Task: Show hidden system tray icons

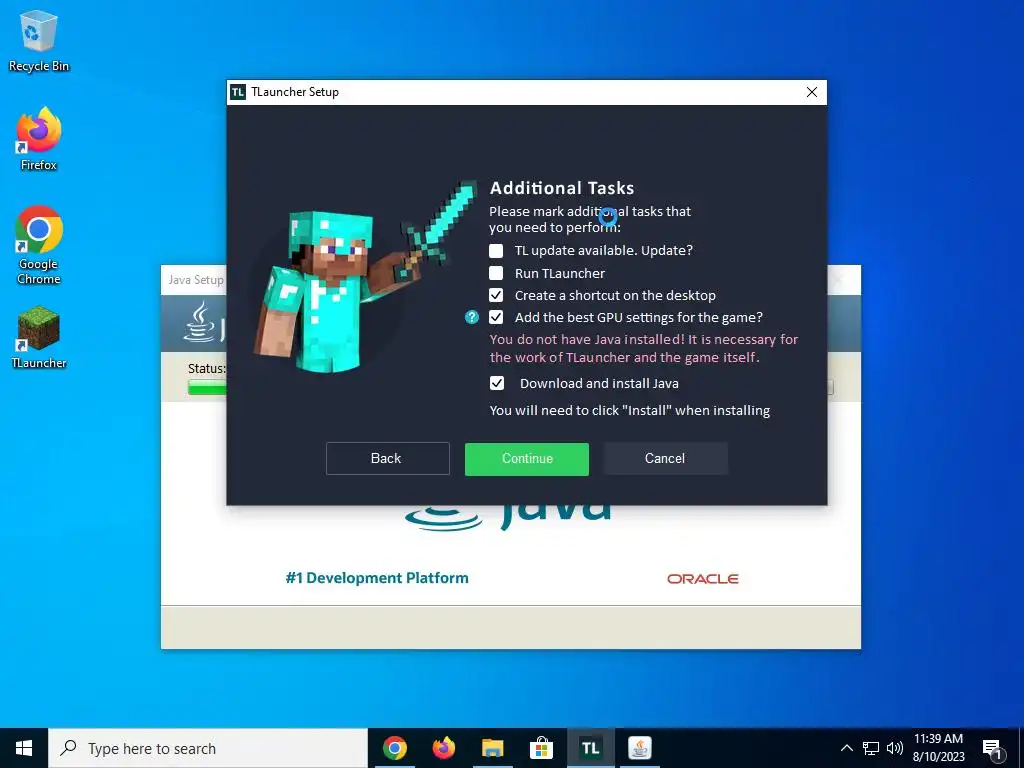Action: point(846,748)
